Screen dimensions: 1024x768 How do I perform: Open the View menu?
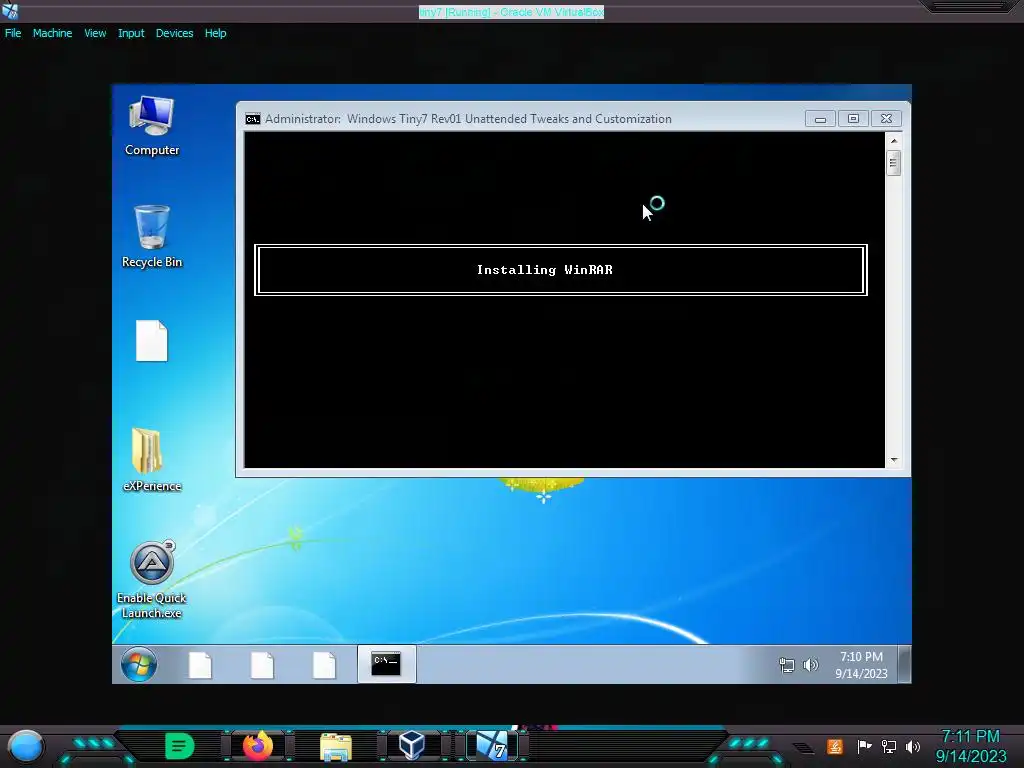95,33
